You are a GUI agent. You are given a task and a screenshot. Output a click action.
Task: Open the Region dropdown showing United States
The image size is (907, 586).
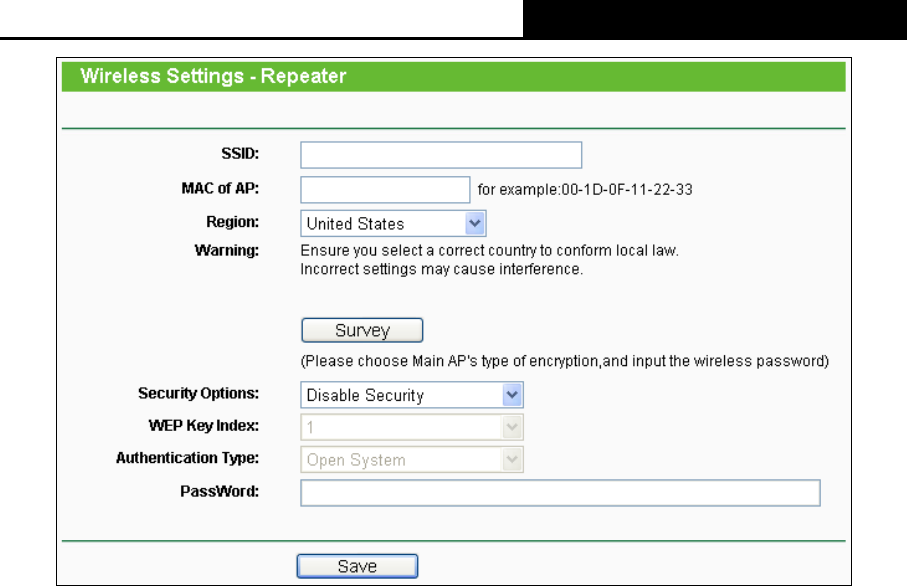tap(393, 223)
